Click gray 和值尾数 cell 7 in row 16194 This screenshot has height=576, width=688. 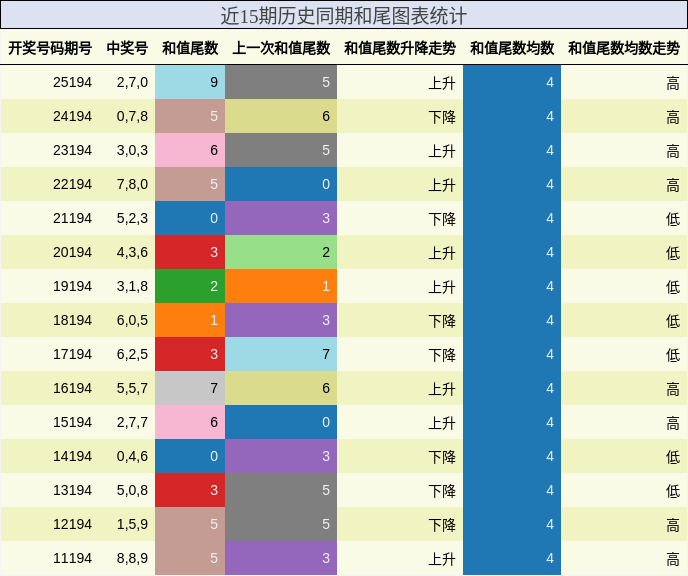pyautogui.click(x=190, y=388)
